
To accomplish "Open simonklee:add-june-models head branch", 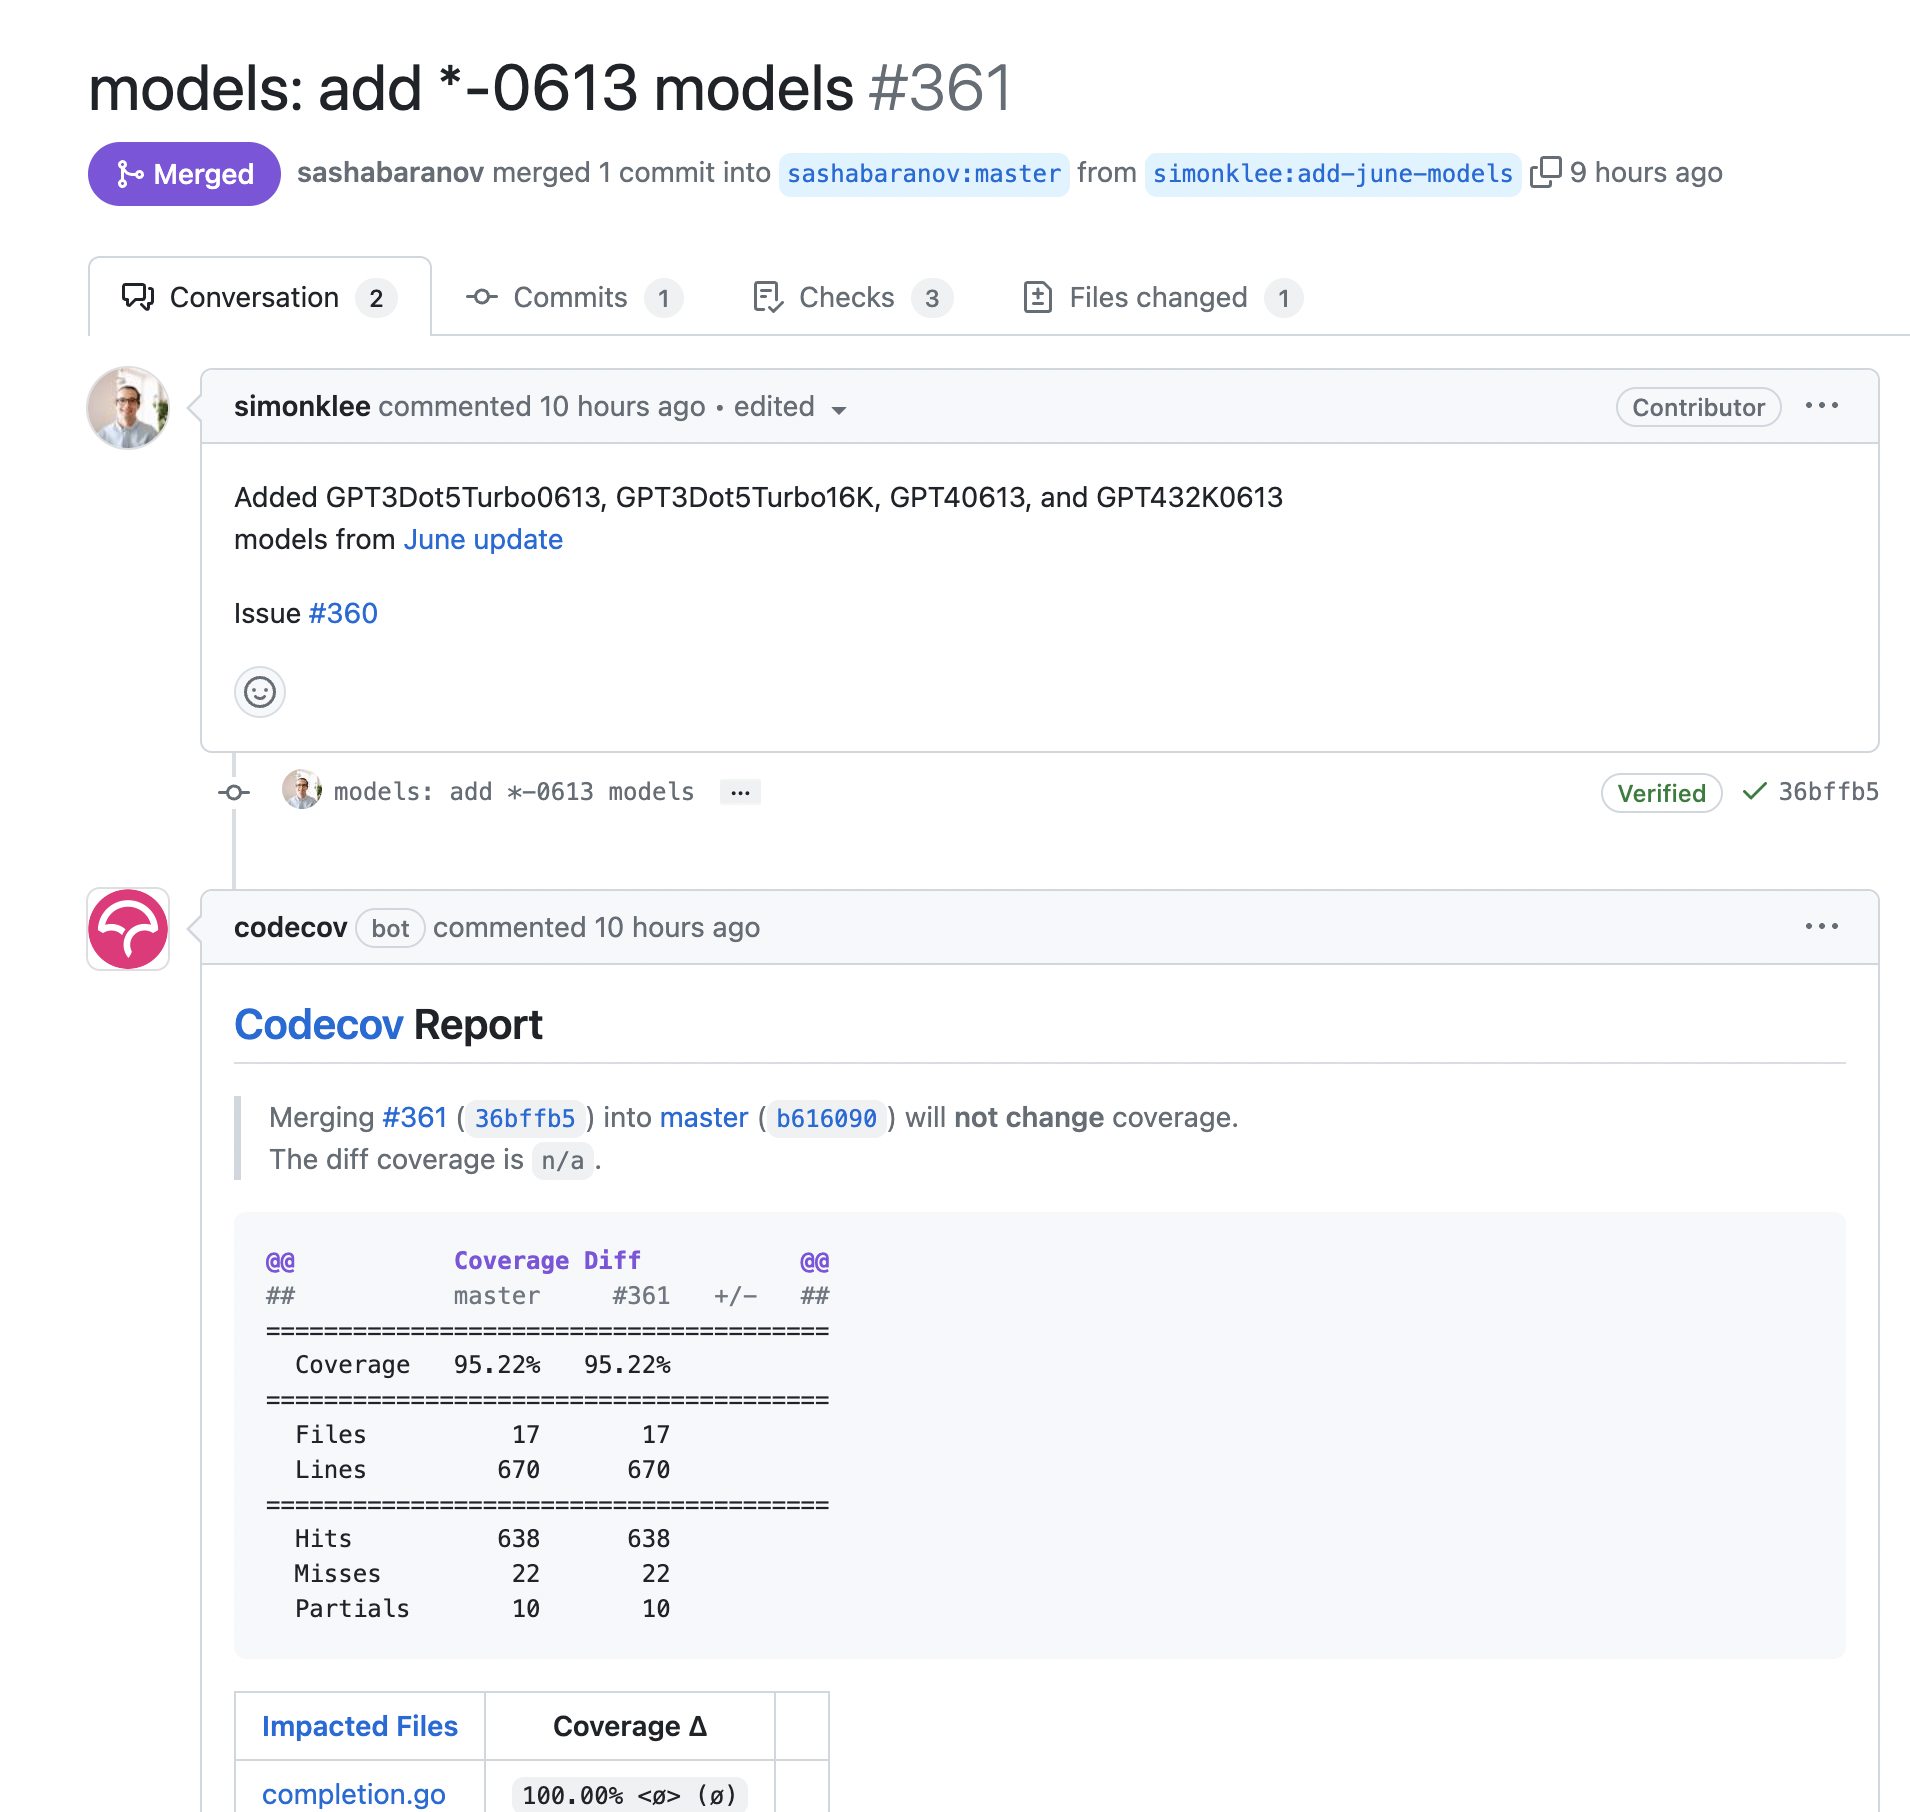I will [x=1333, y=174].
